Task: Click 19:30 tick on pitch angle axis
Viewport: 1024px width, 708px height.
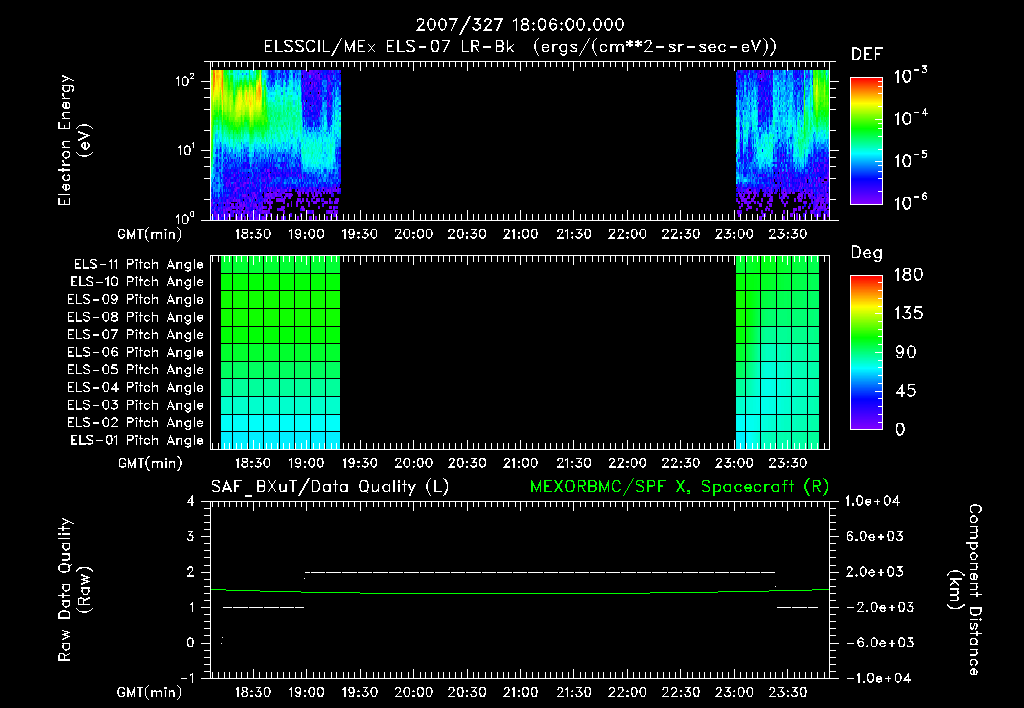Action: 360,464
